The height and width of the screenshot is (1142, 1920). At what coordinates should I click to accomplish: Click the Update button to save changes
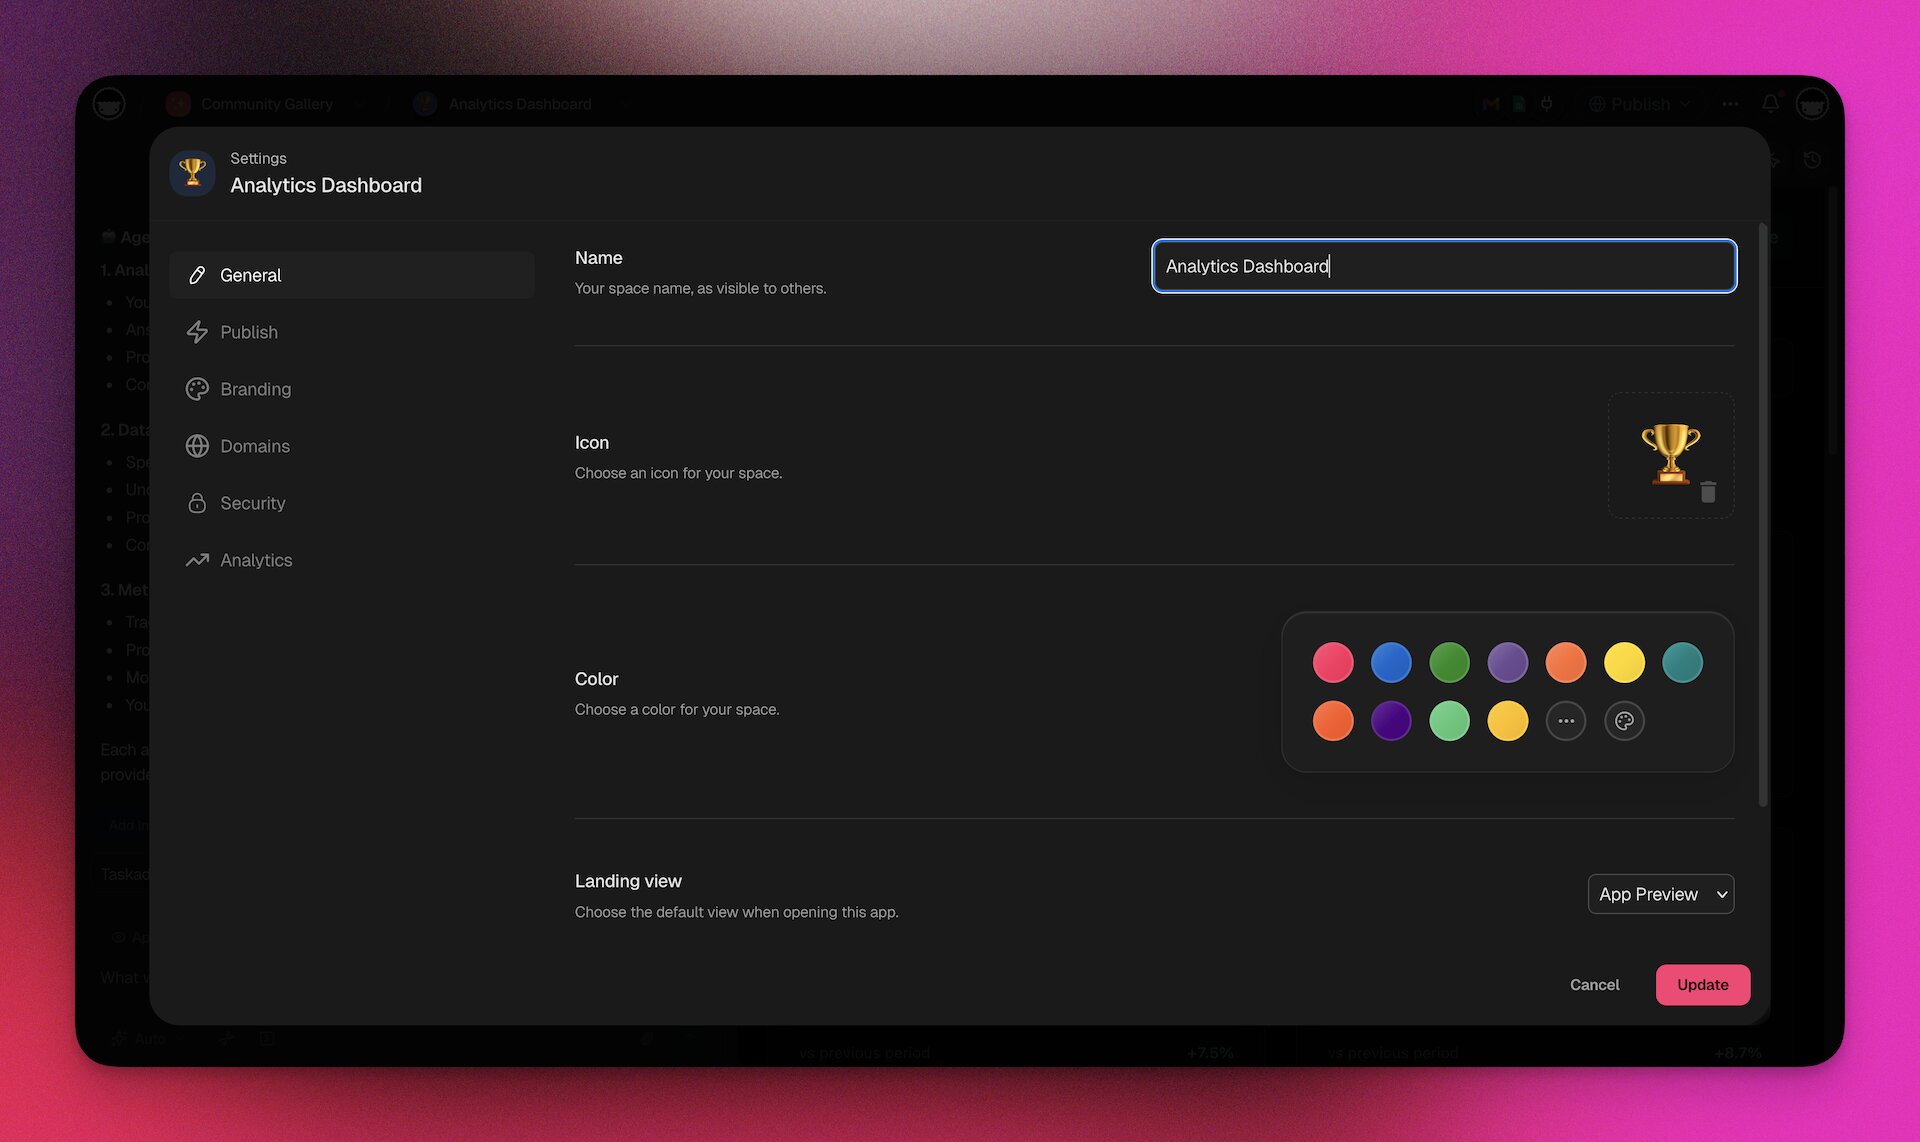pos(1702,984)
